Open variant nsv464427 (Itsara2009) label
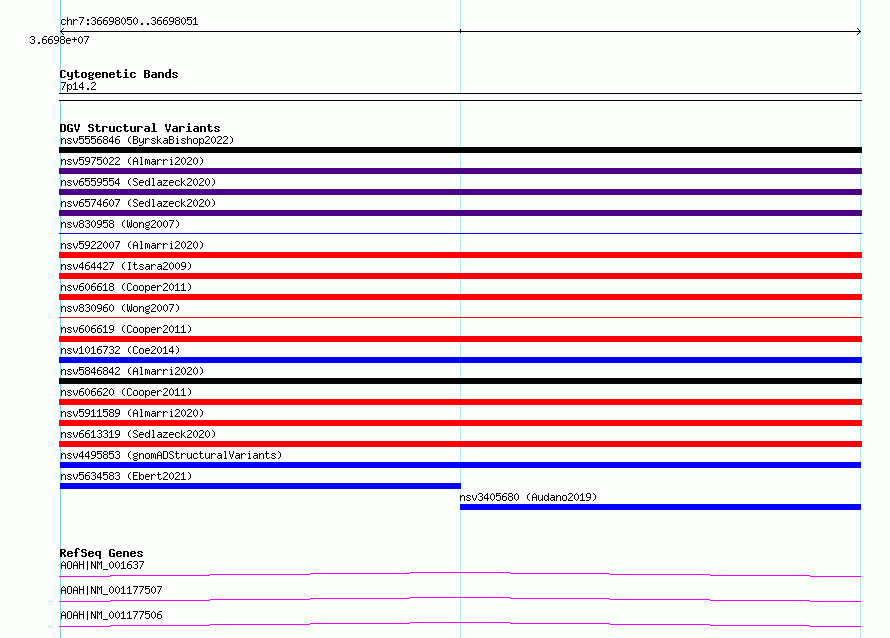This screenshot has width=890, height=638. point(126,266)
